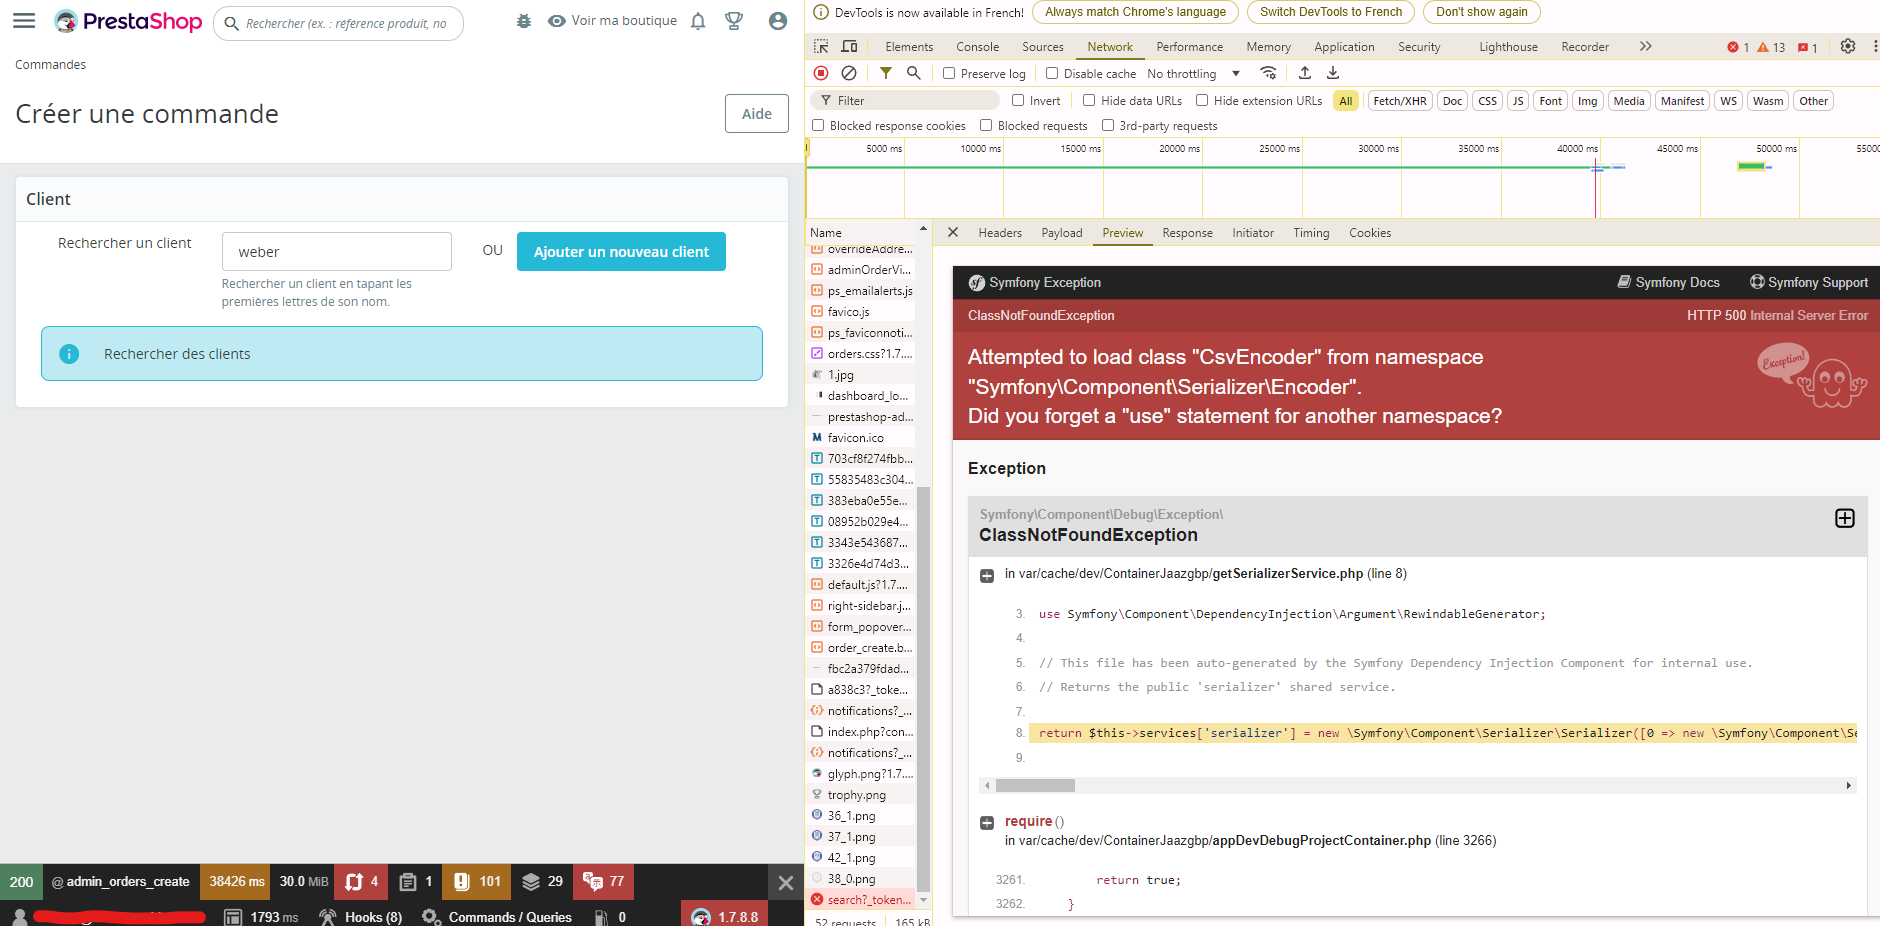Open the No throttling dropdown
The width and height of the screenshot is (1880, 926).
pyautogui.click(x=1194, y=73)
